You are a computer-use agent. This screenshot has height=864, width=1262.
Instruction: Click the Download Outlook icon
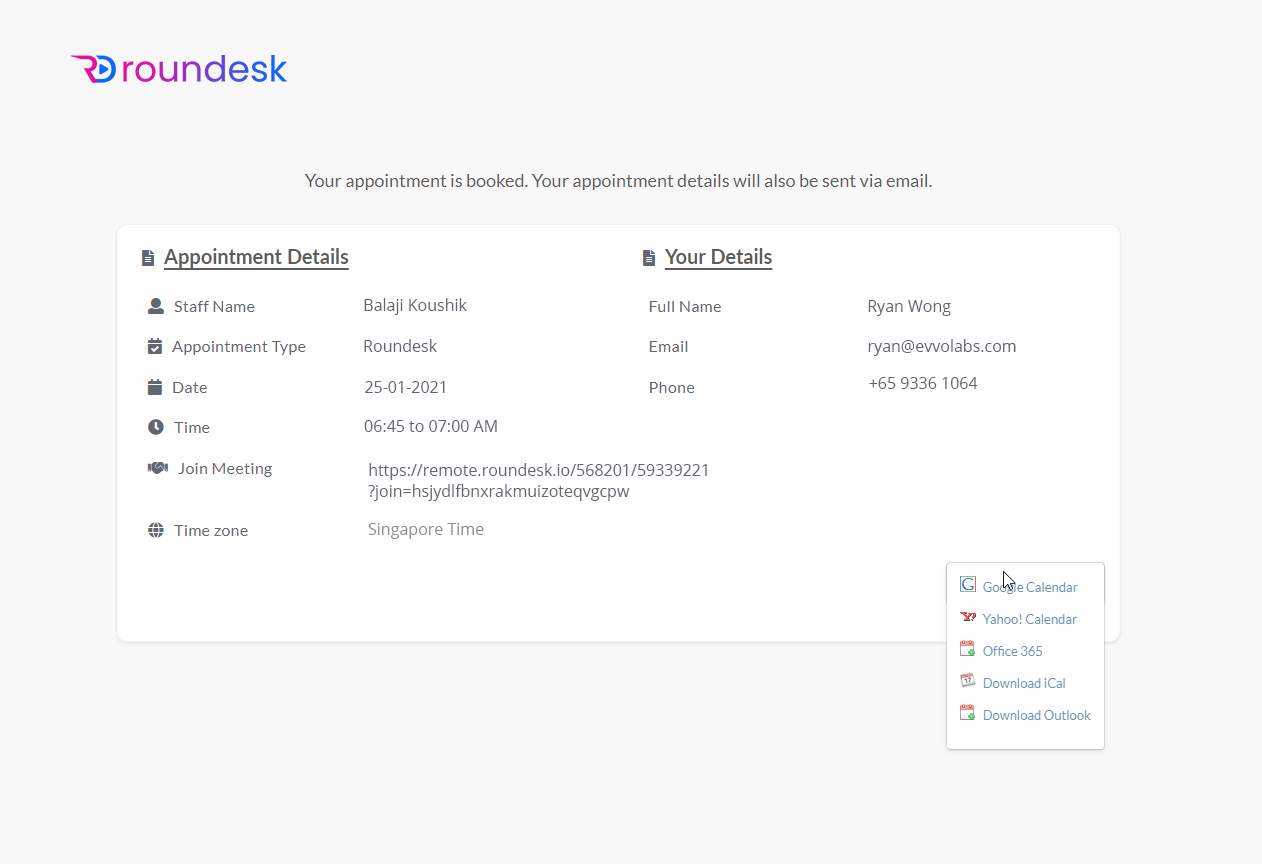(967, 713)
